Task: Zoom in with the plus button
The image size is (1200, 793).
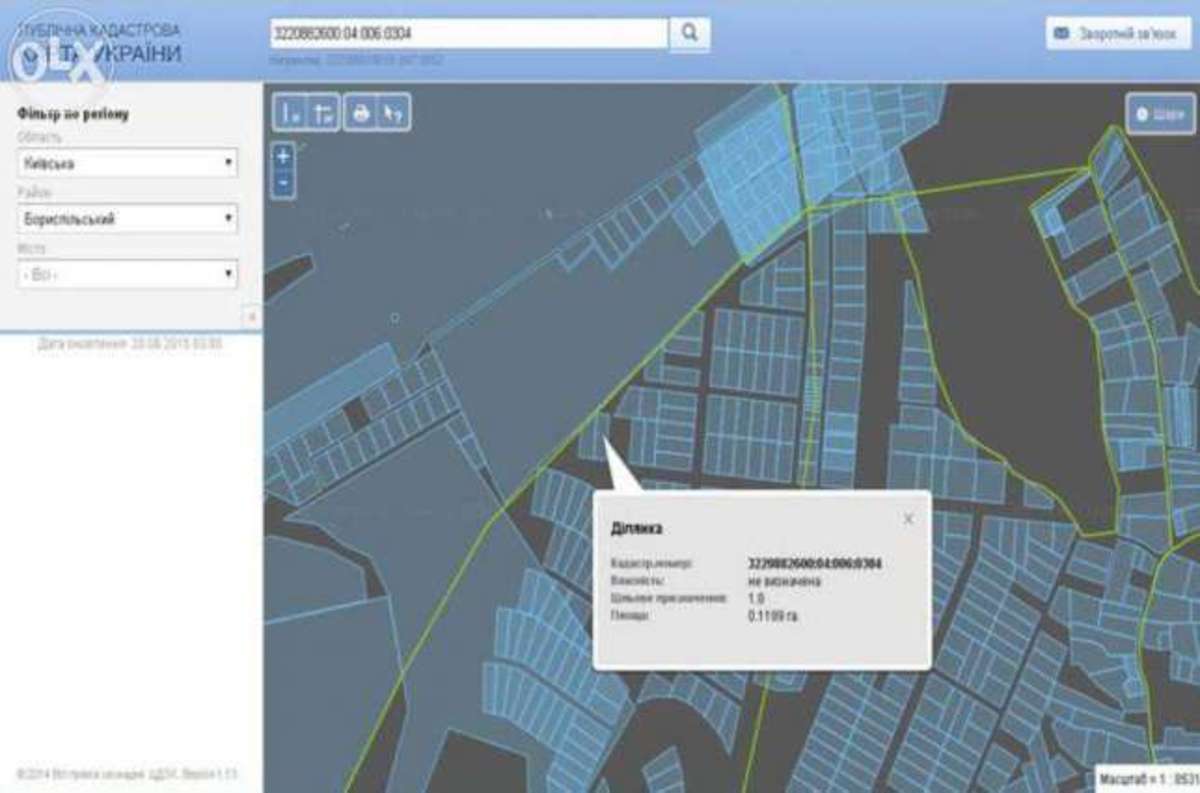Action: [283, 157]
